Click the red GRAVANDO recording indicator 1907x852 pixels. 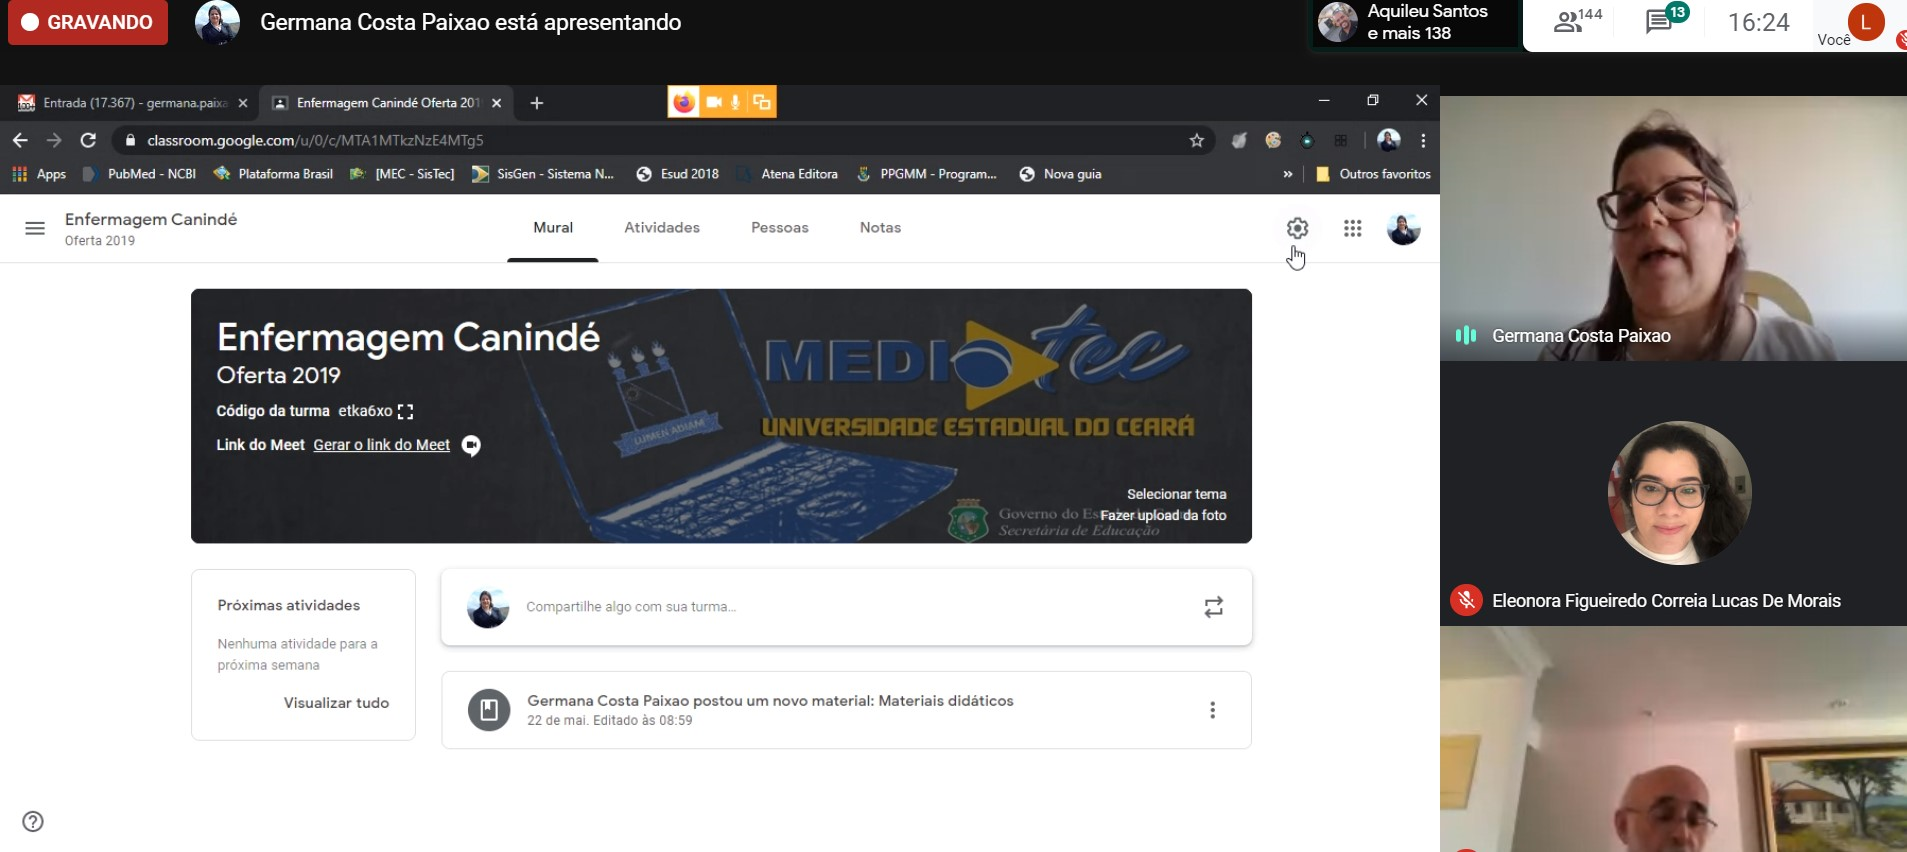tap(88, 22)
